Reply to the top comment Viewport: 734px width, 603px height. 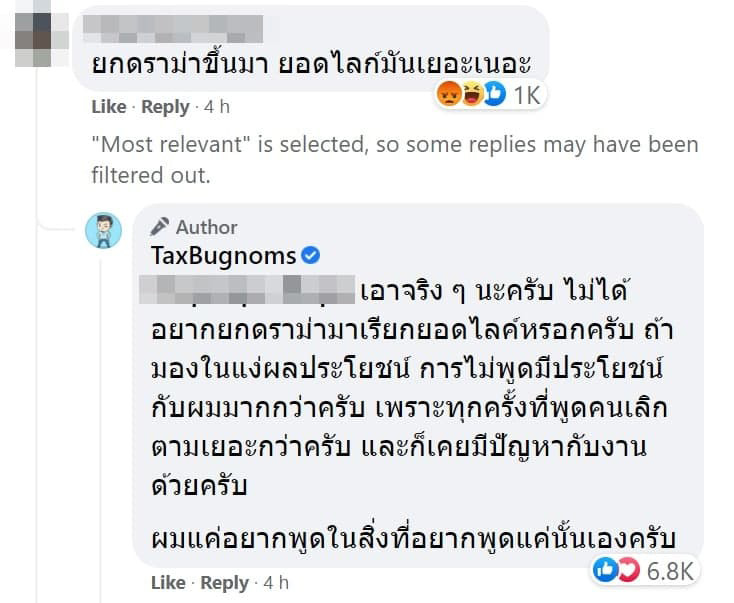(x=165, y=107)
